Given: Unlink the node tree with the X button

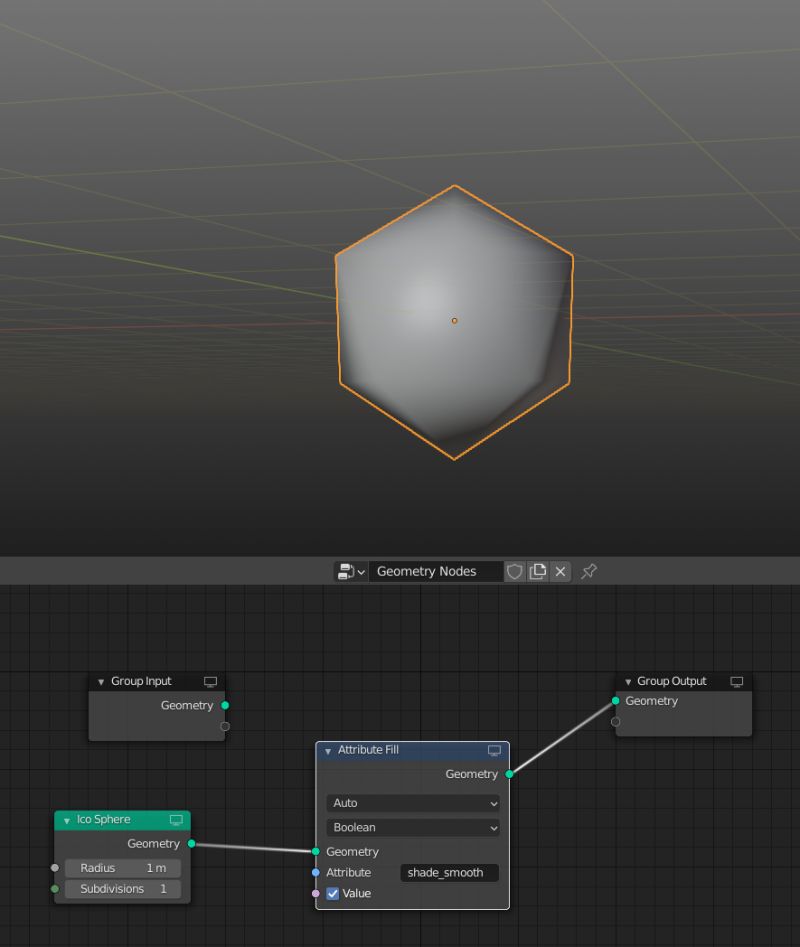Looking at the screenshot, I should point(560,571).
